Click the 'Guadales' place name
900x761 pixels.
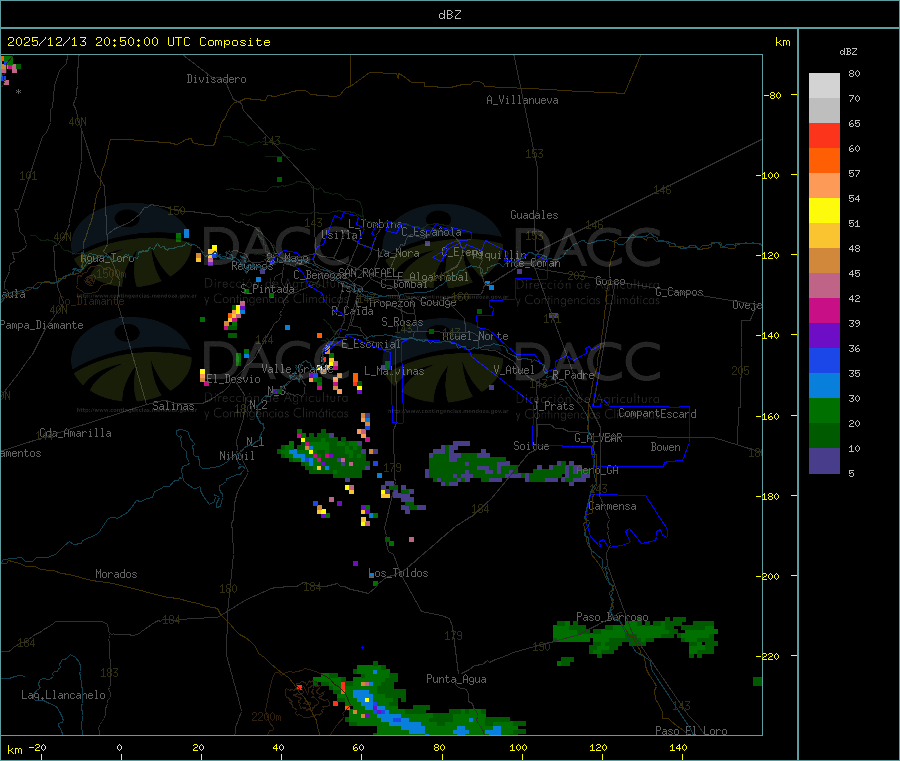tap(534, 215)
